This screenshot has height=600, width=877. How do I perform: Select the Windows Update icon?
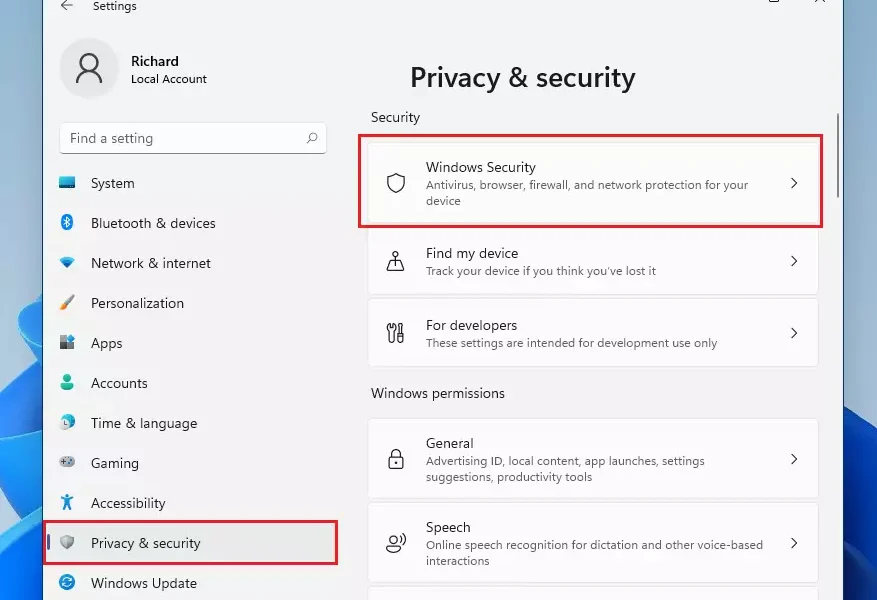[68, 582]
